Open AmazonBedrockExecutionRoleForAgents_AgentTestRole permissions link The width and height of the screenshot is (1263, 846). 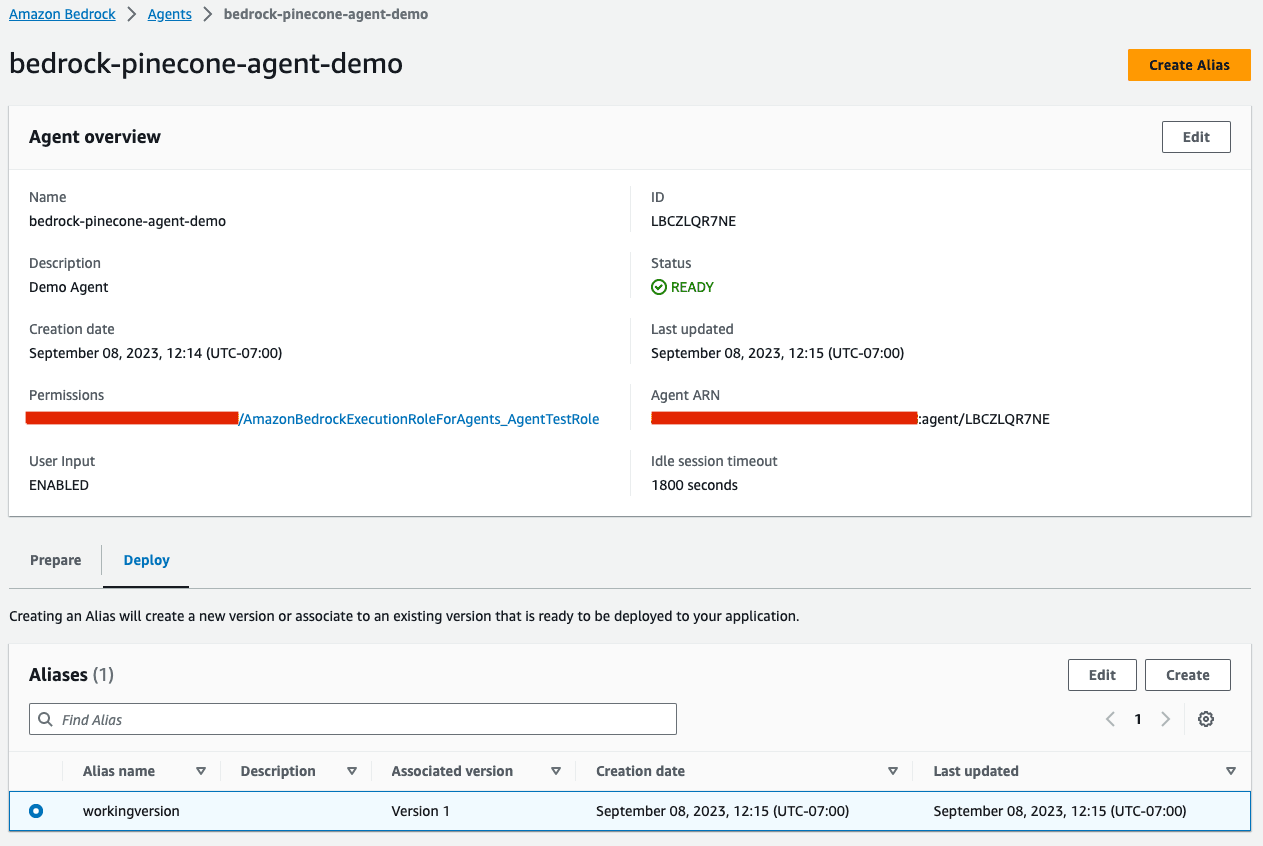coord(421,419)
